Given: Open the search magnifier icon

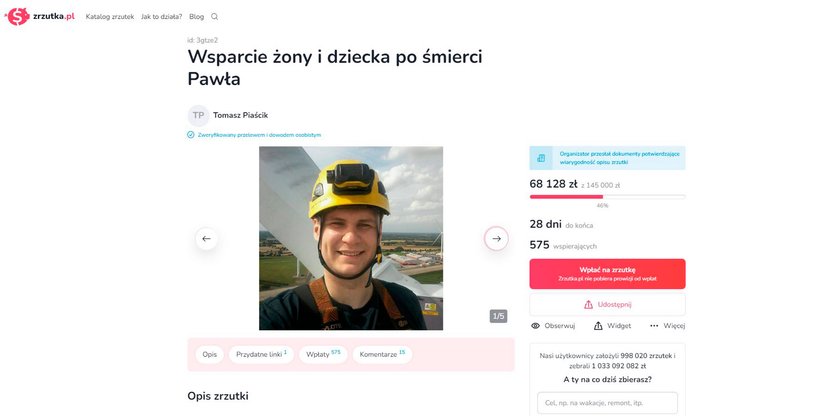Looking at the screenshot, I should tap(214, 17).
